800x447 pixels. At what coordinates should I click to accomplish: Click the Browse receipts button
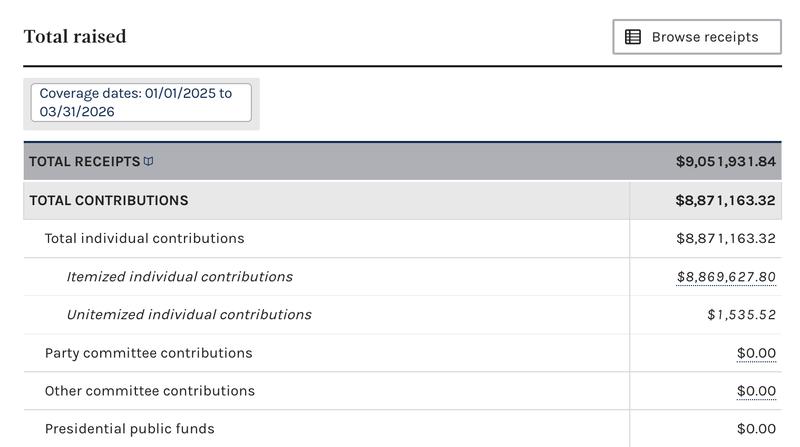697,37
